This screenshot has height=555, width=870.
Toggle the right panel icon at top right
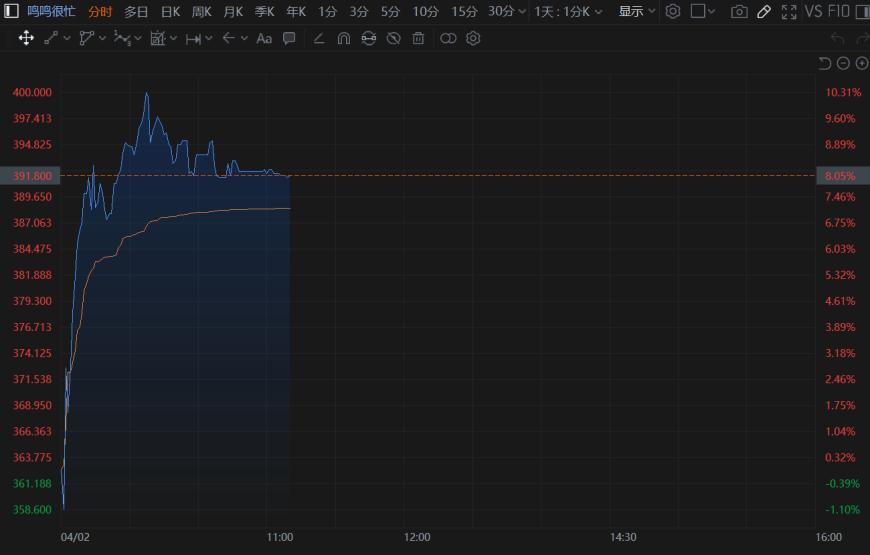click(699, 12)
